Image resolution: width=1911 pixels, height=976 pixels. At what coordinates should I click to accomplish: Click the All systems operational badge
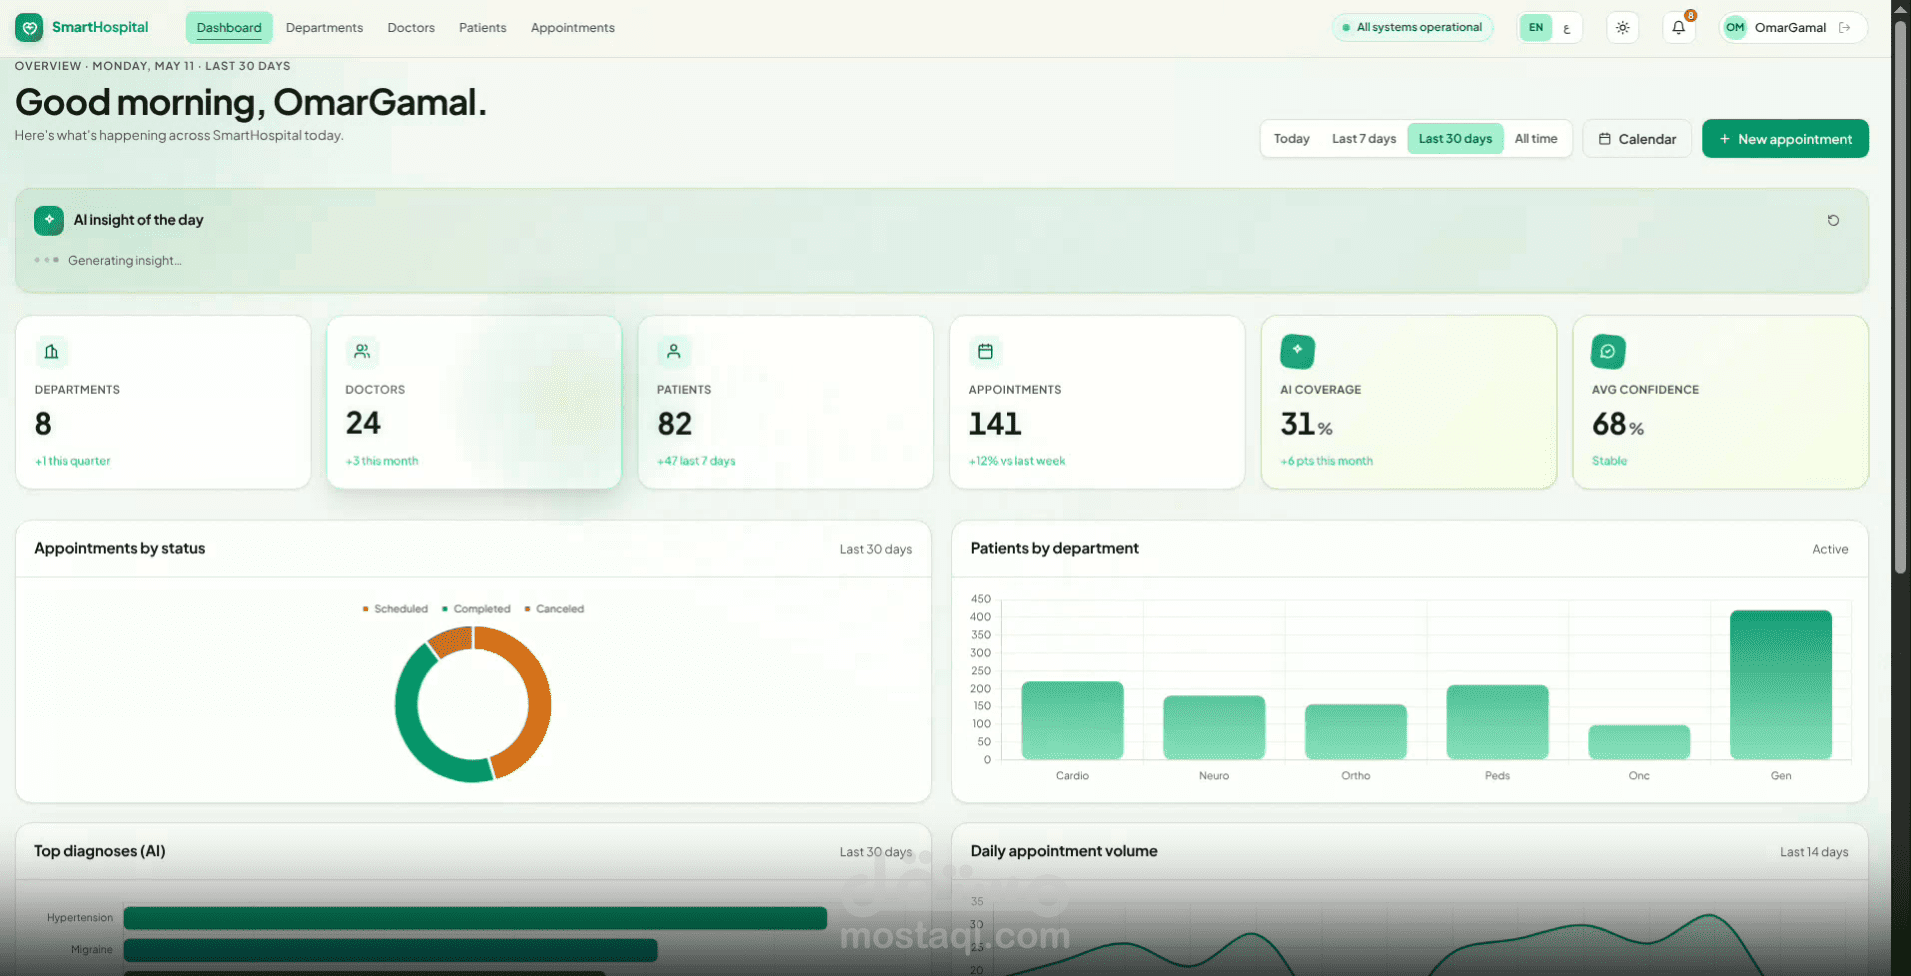pyautogui.click(x=1412, y=28)
